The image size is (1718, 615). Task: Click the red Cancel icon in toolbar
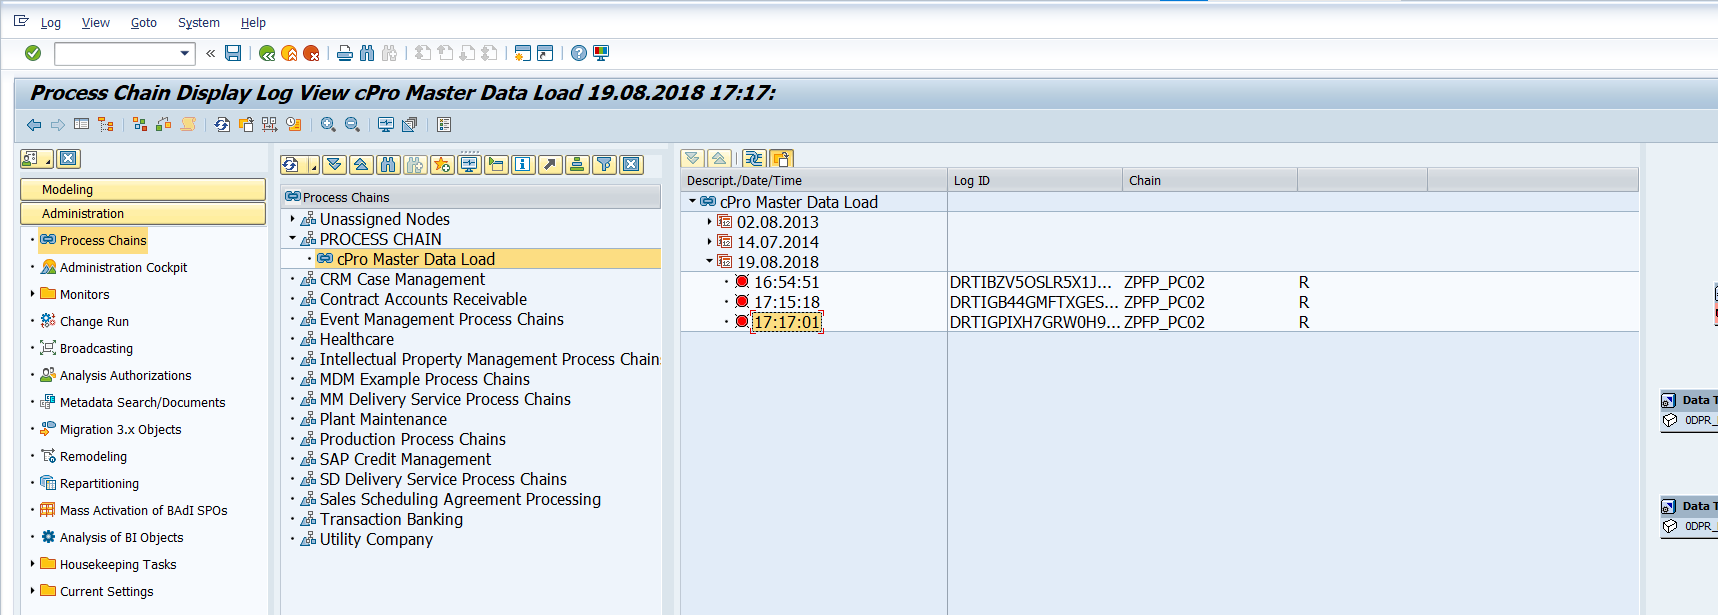[x=311, y=53]
